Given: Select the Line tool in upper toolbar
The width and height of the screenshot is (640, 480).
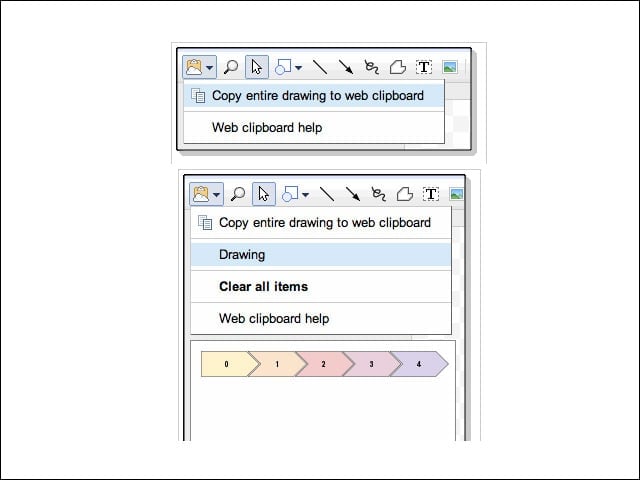Looking at the screenshot, I should [320, 67].
